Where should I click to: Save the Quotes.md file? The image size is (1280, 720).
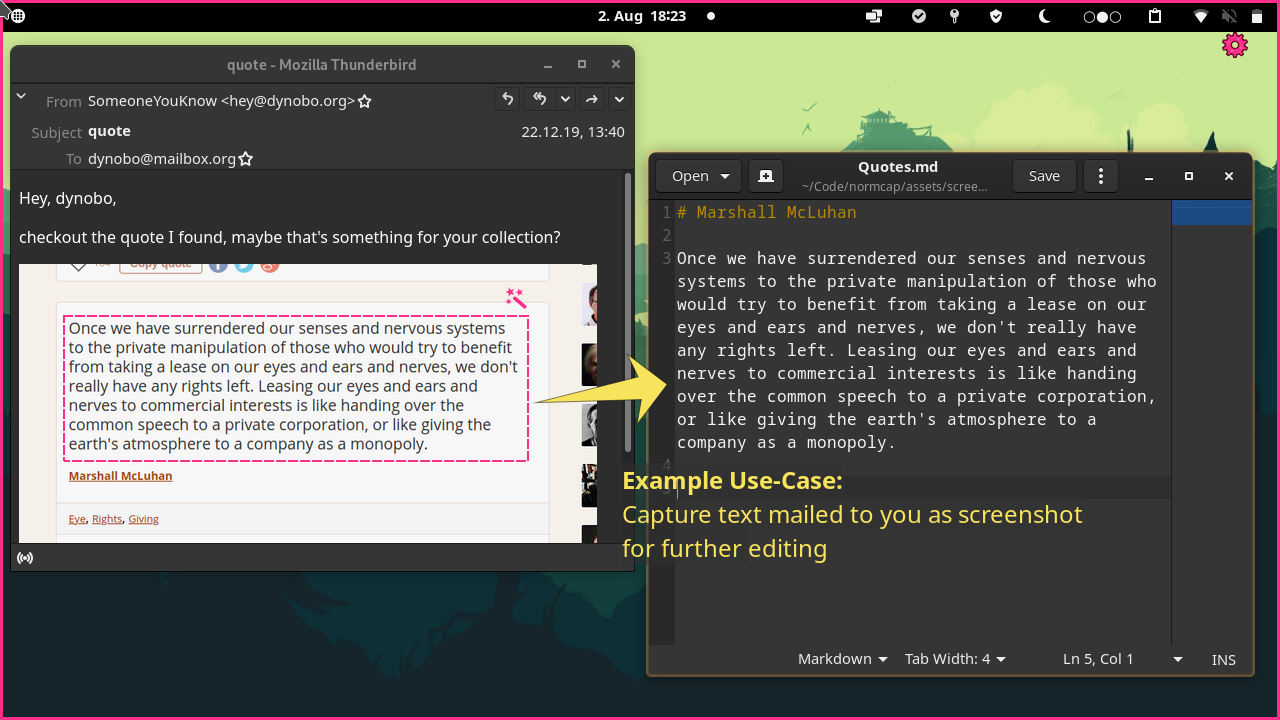coord(1044,176)
